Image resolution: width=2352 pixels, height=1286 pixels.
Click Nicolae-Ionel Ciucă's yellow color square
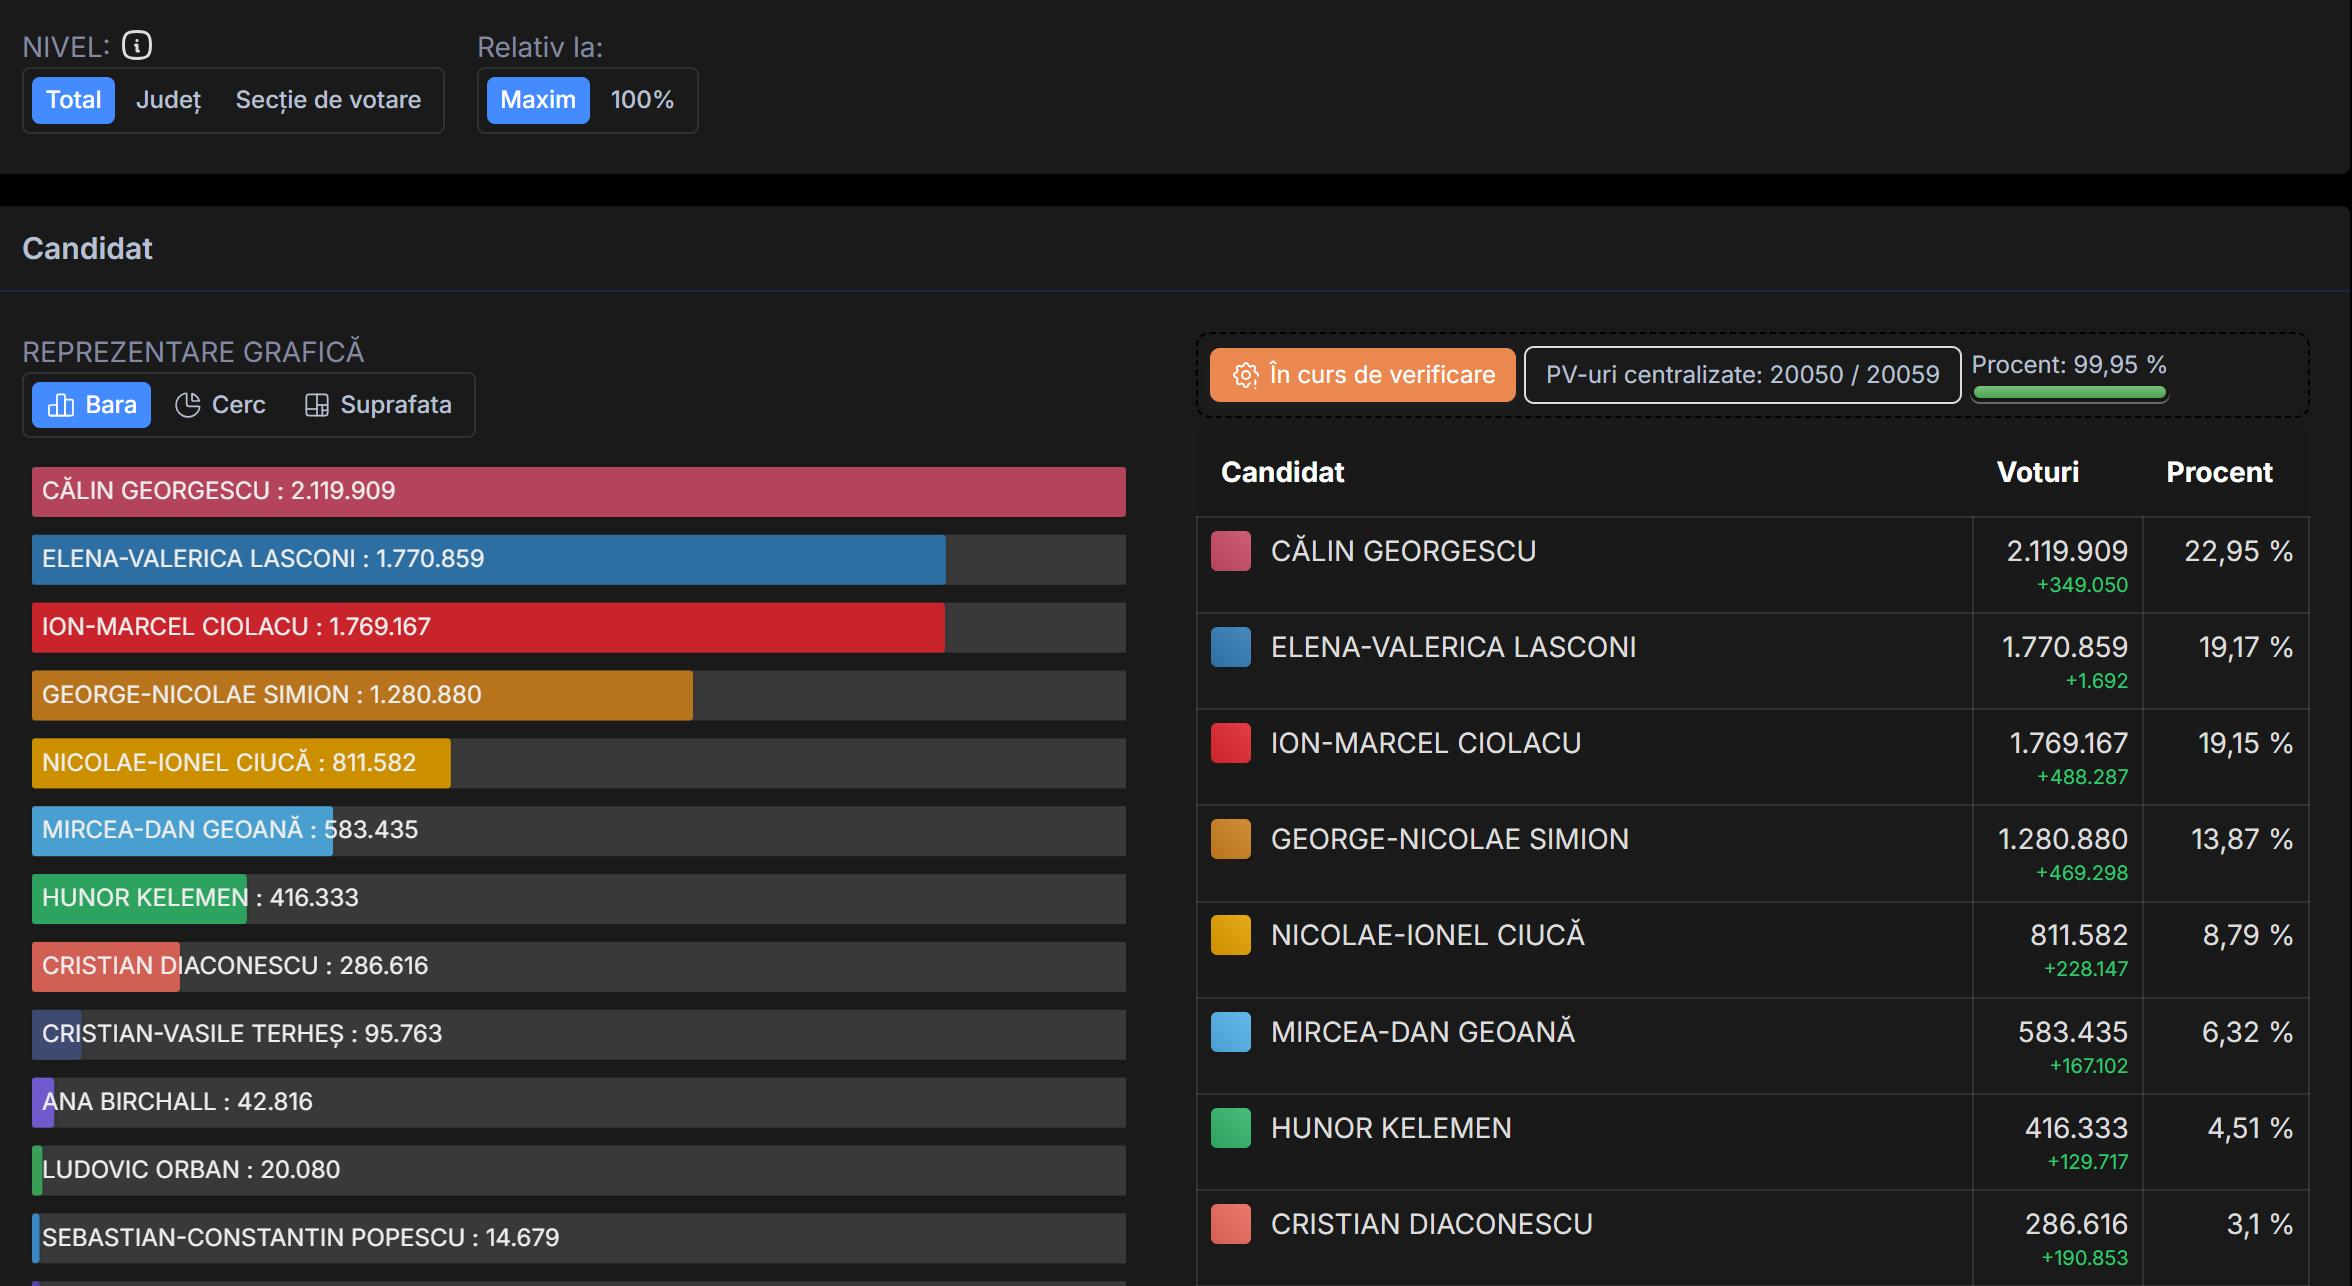point(1230,935)
